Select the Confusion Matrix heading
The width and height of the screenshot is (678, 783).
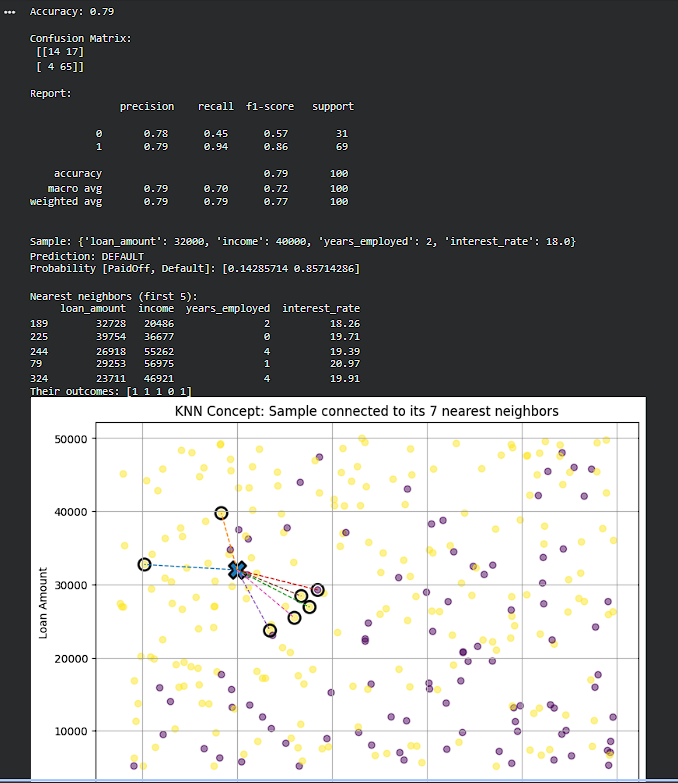pos(80,38)
